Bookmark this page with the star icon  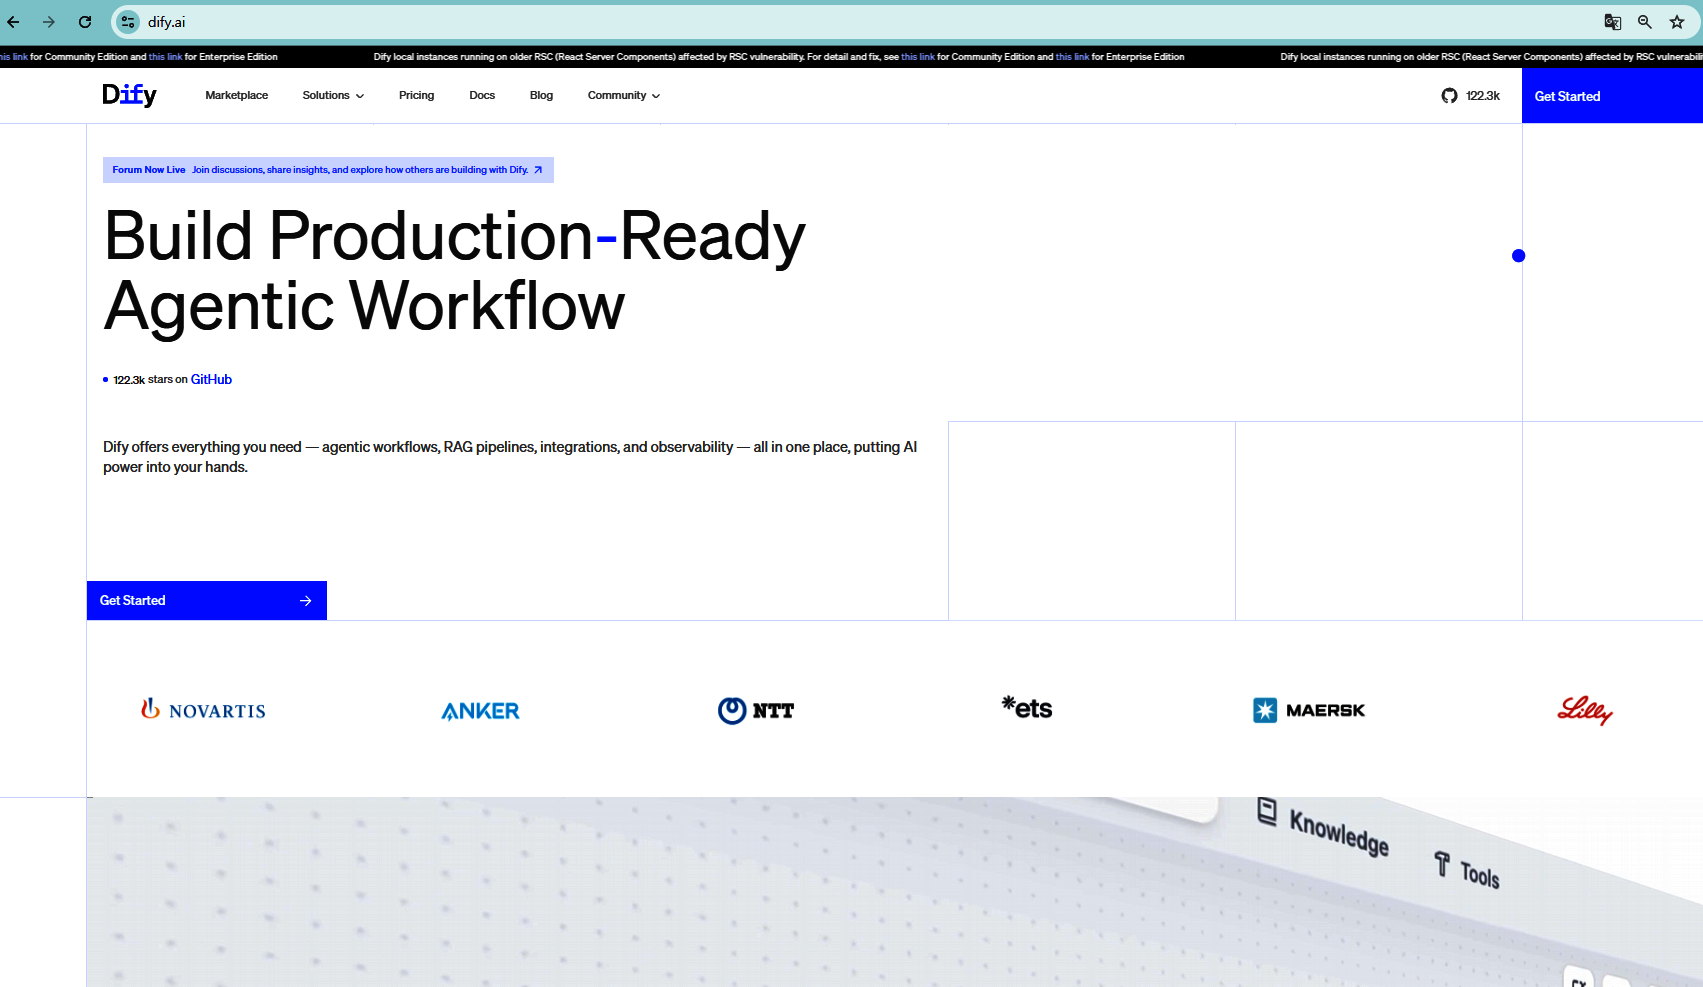[1677, 22]
